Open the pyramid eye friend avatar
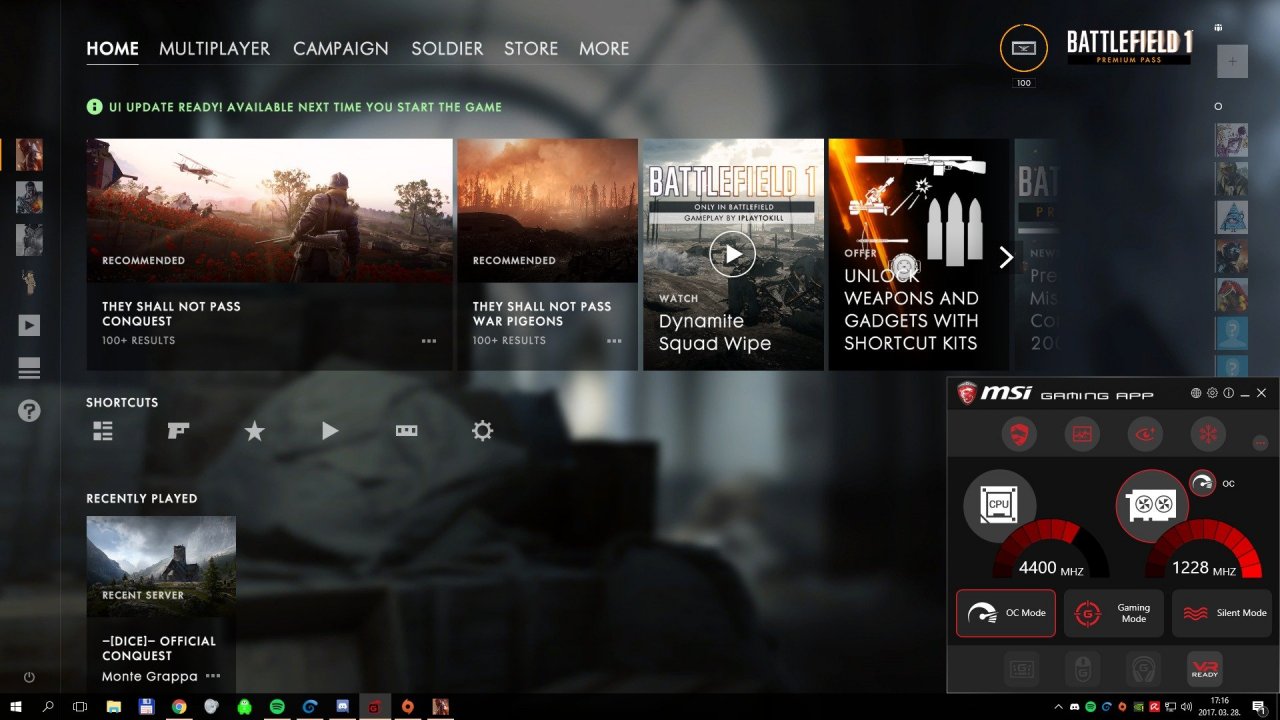The image size is (1280, 720). (1231, 217)
